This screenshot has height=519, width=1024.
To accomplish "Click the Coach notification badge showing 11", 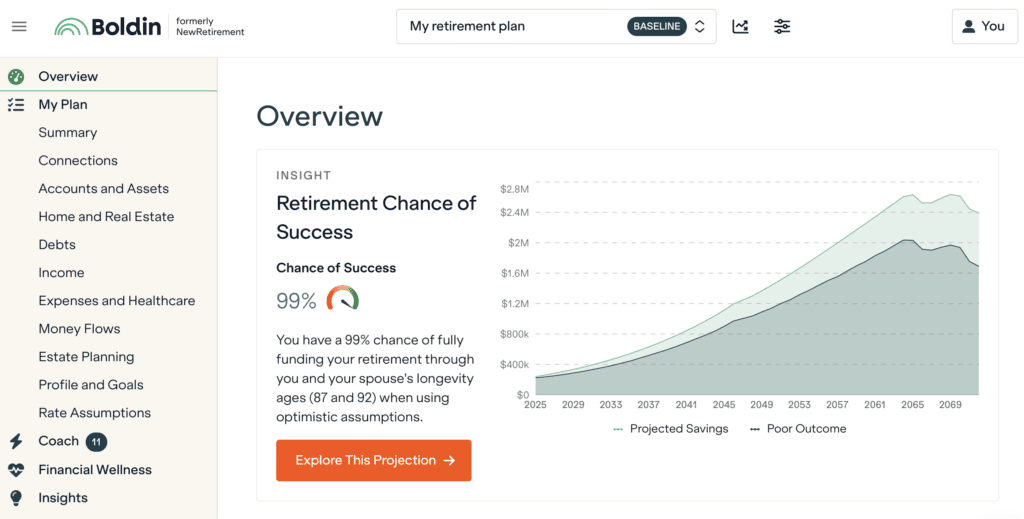I will coord(96,441).
